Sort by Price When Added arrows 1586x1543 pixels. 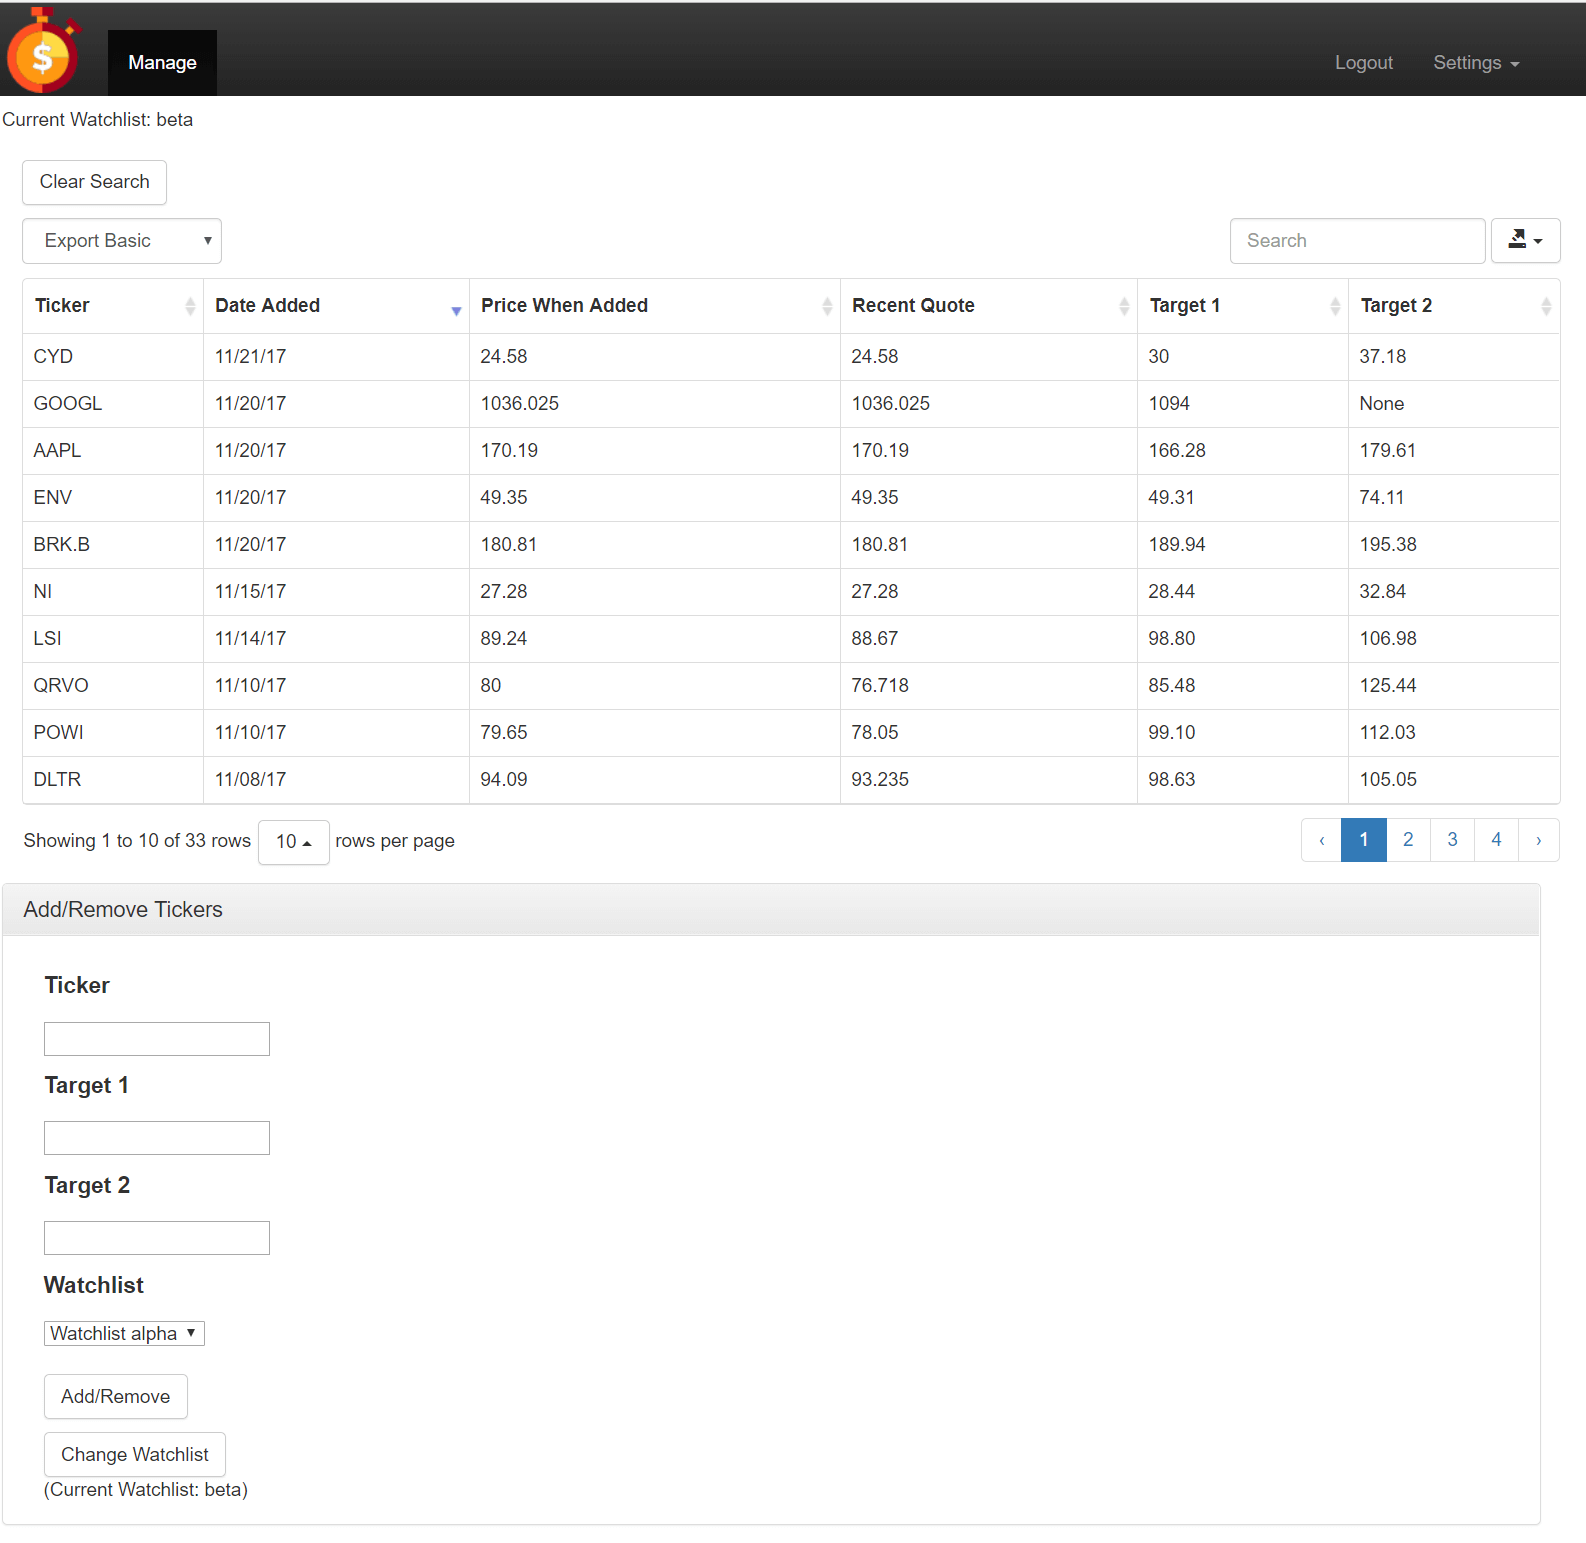click(x=827, y=306)
